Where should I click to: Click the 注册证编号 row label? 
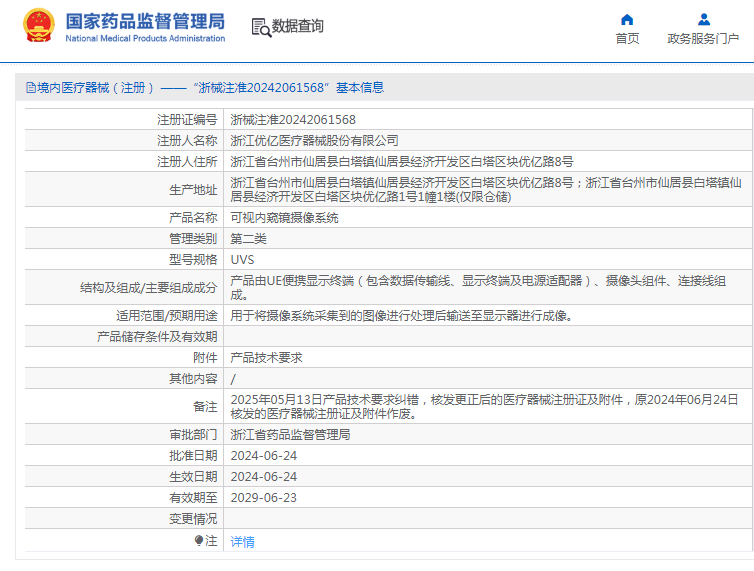pos(187,119)
